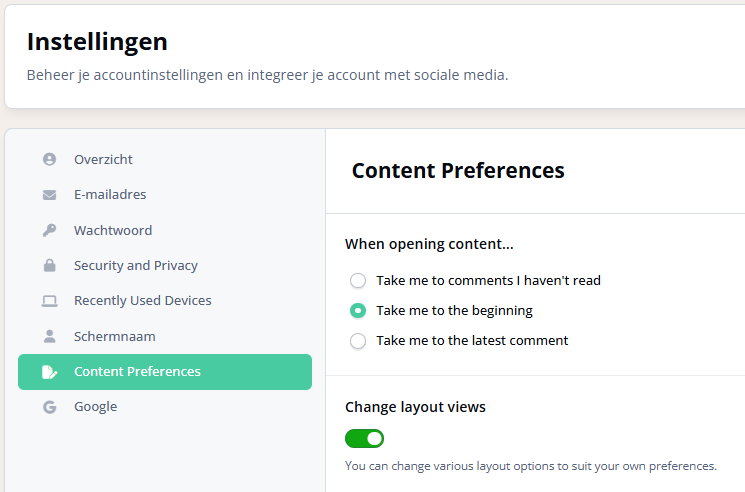This screenshot has height=492, width=745.
Task: Click the Overzicht user circle icon
Action: click(49, 160)
